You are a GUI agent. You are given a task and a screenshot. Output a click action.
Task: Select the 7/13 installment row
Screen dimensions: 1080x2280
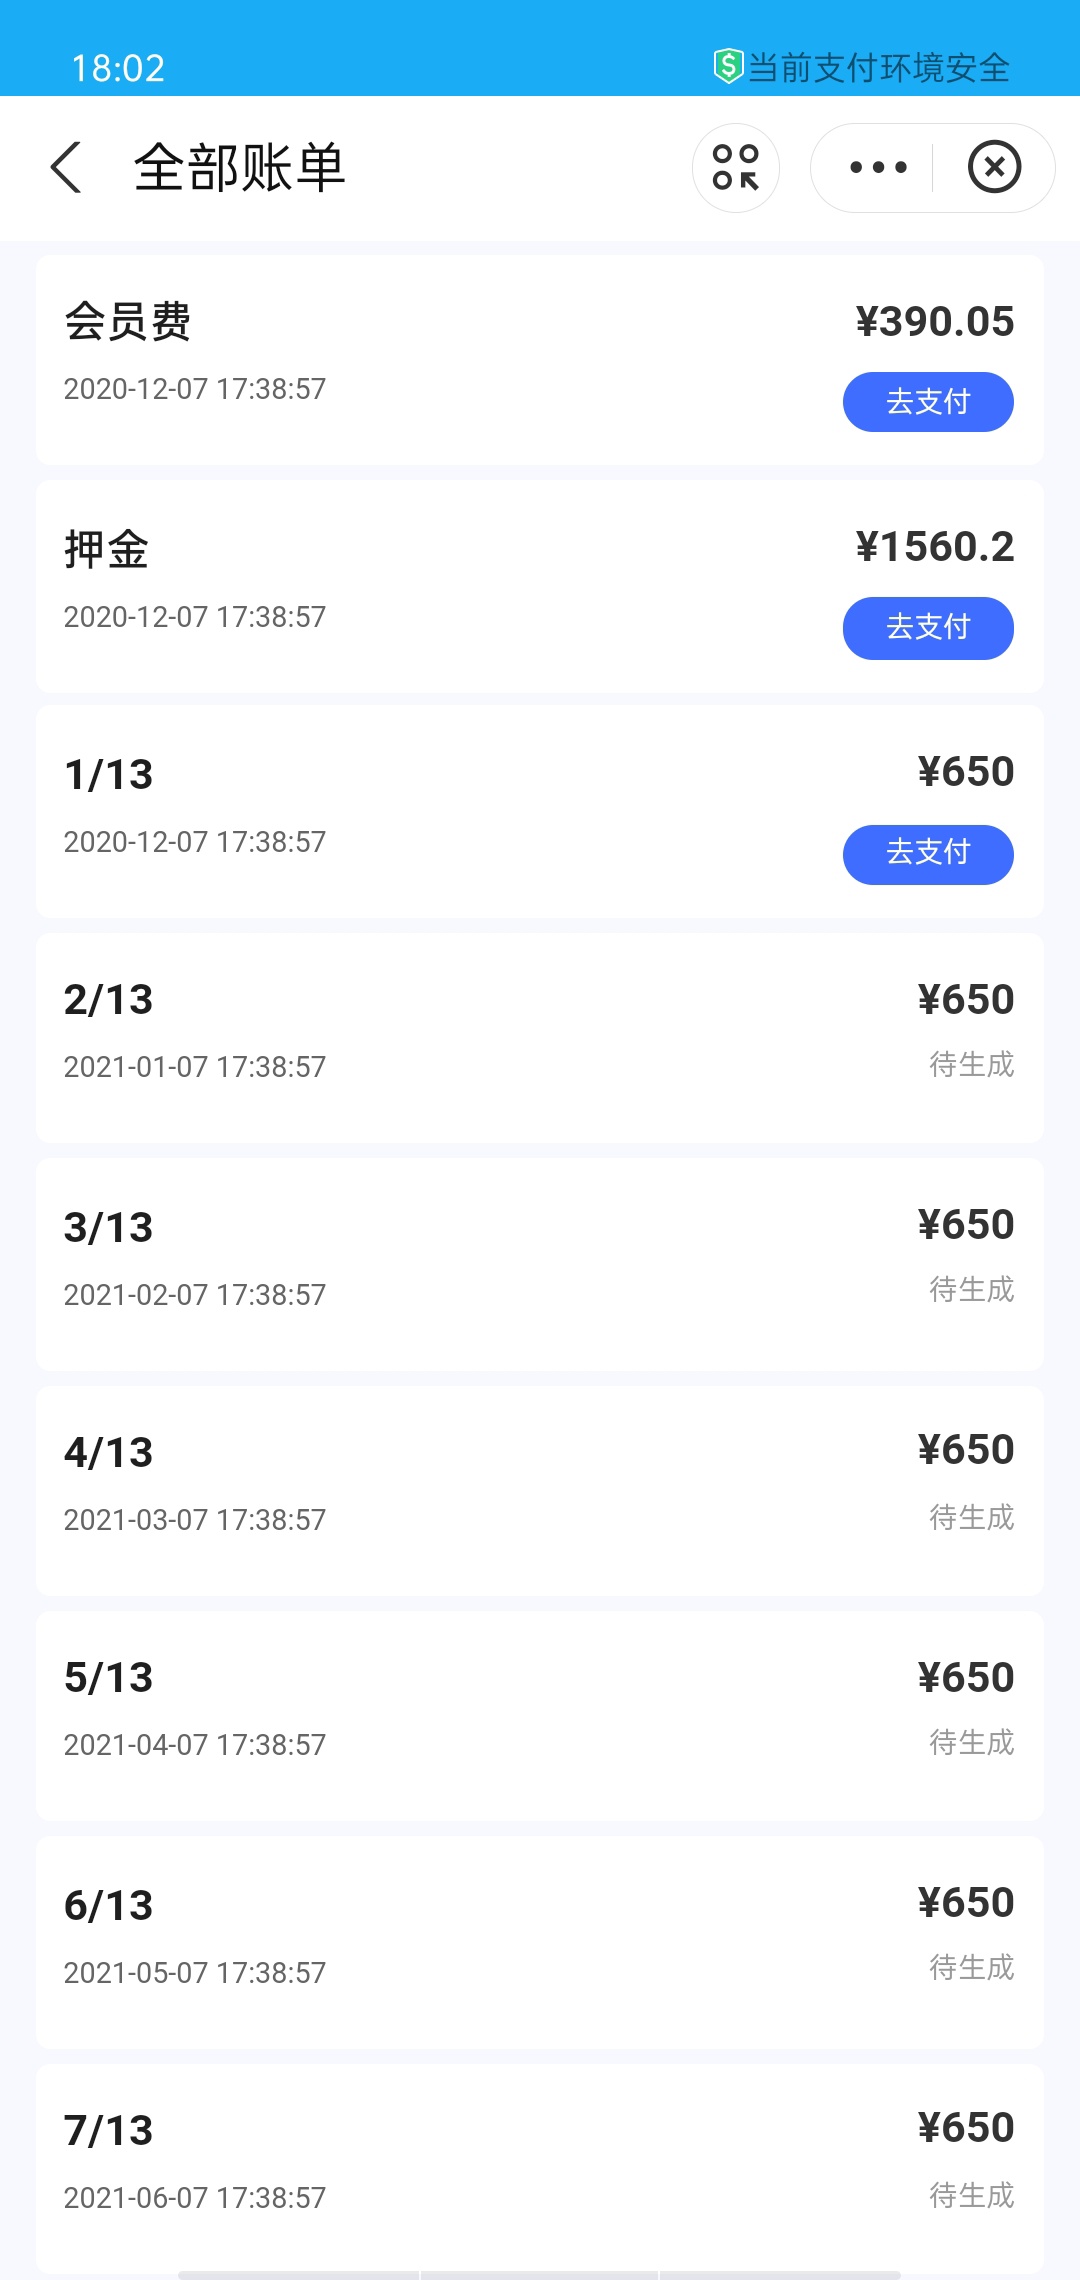(540, 2168)
